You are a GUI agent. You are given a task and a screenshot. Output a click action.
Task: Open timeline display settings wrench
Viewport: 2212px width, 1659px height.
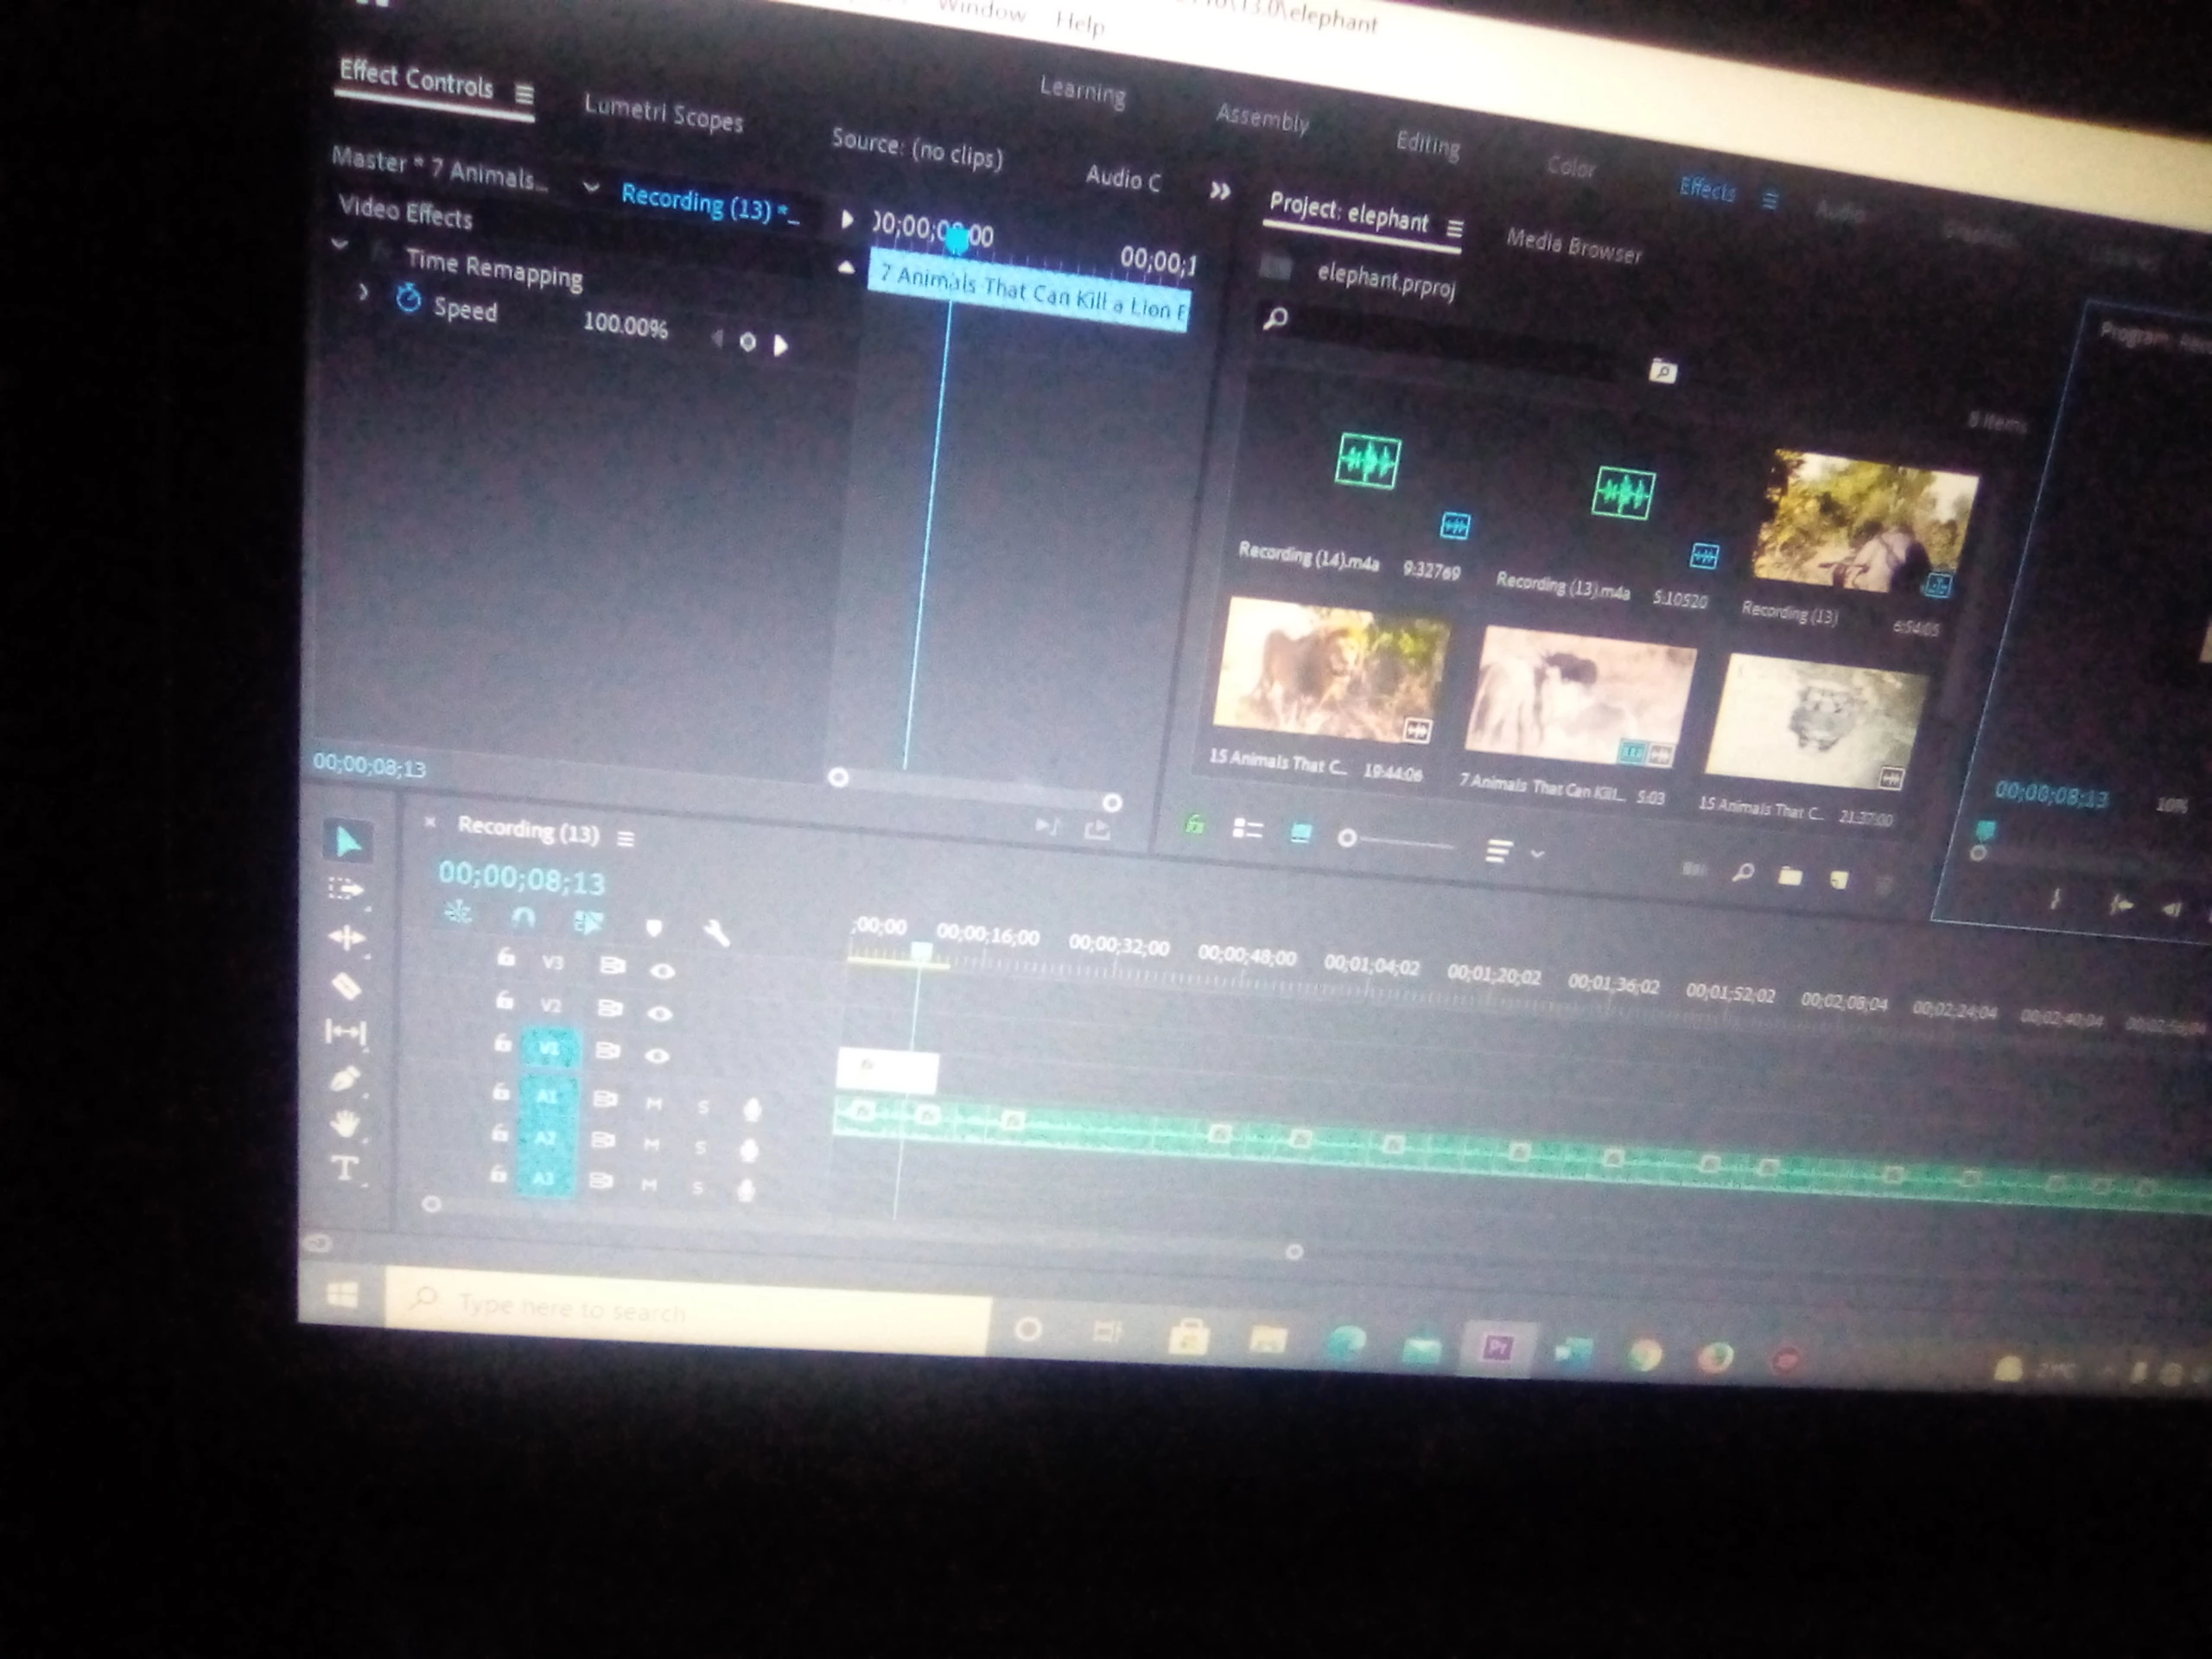[716, 933]
